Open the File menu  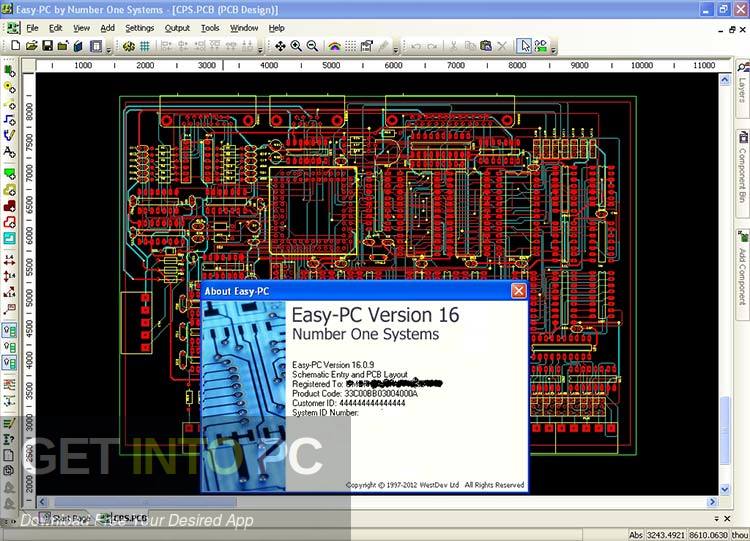(x=32, y=28)
